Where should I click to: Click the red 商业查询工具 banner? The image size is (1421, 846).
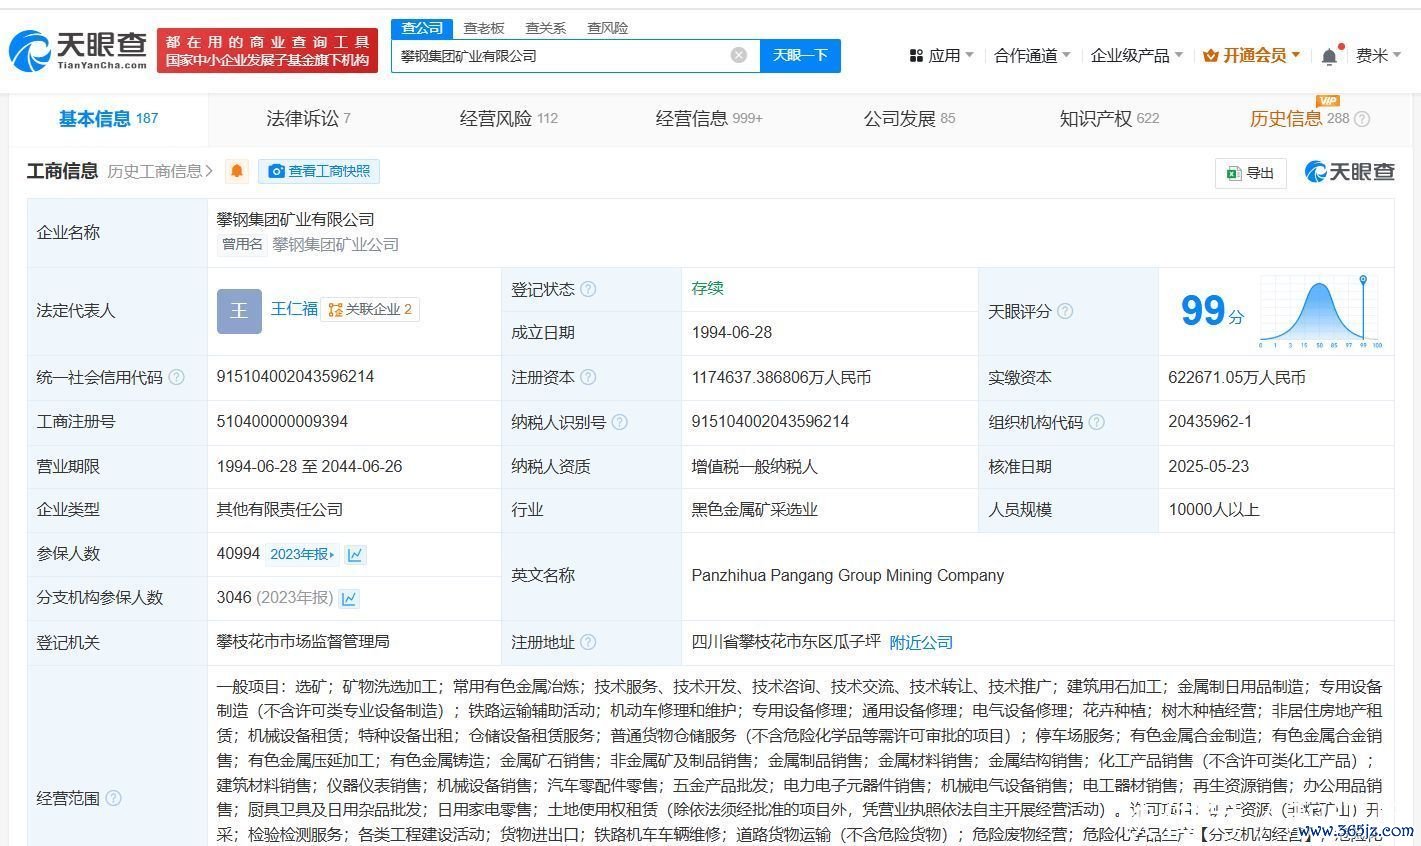point(268,50)
